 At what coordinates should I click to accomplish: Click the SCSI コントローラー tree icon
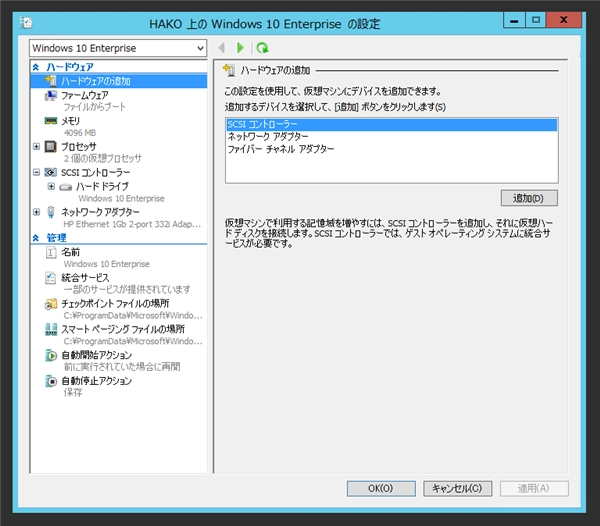point(51,172)
